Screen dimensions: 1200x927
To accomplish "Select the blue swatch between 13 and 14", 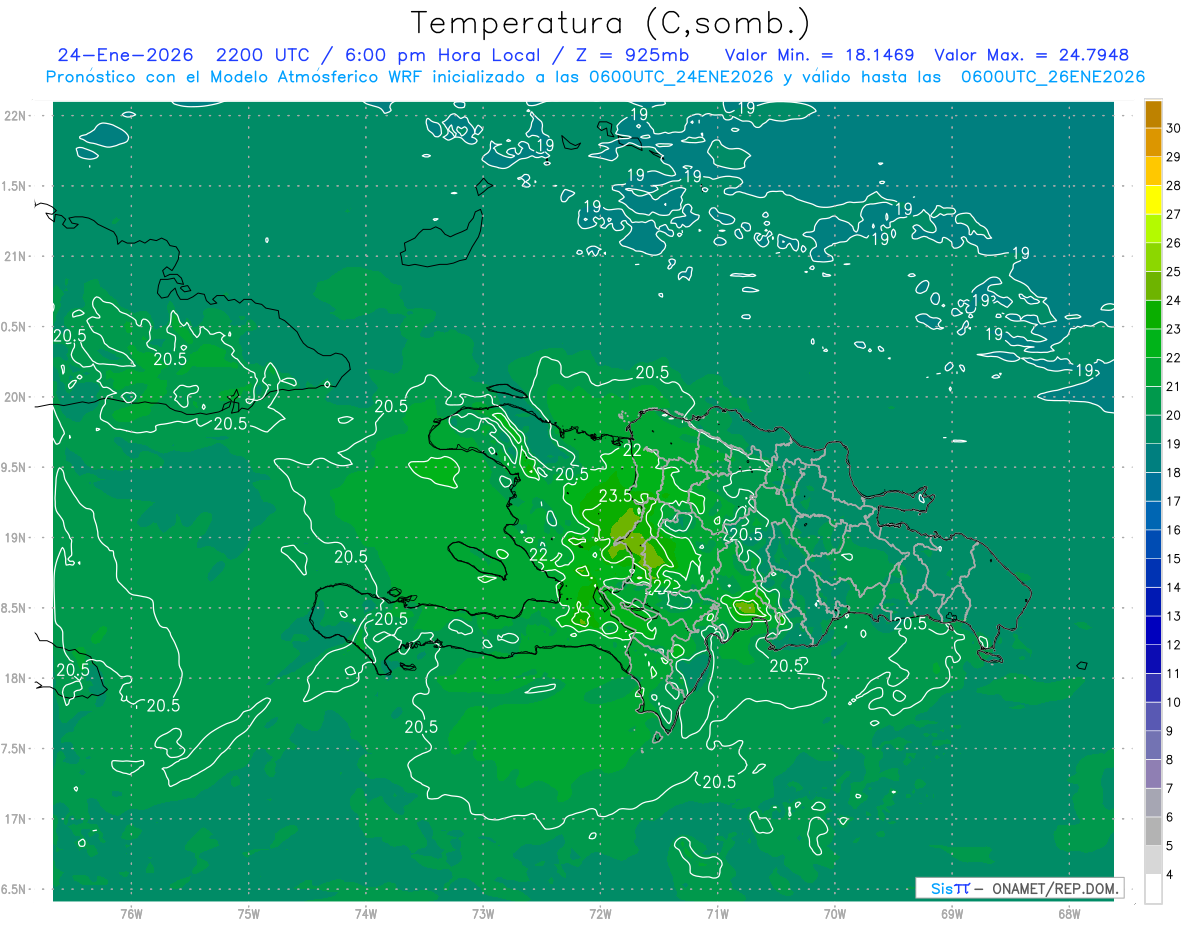I will [x=1153, y=602].
